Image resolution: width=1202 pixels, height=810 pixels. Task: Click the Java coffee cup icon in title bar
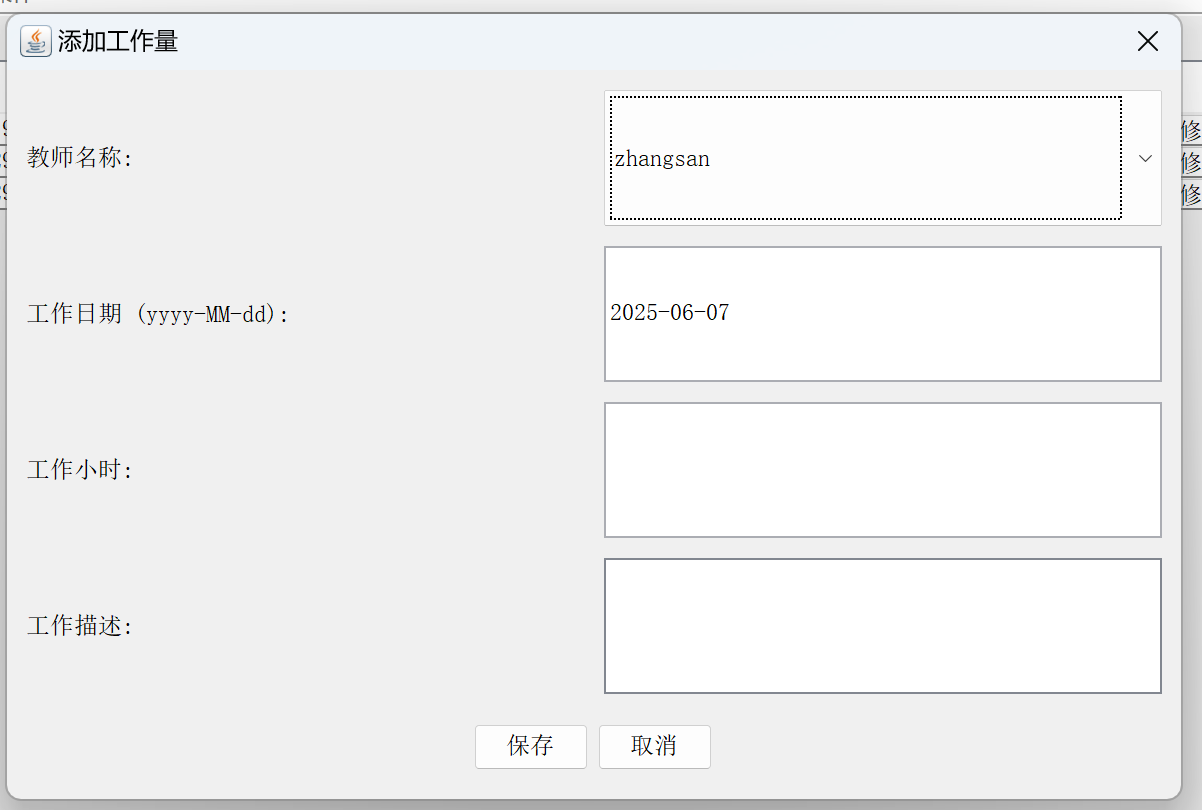pyautogui.click(x=36, y=41)
